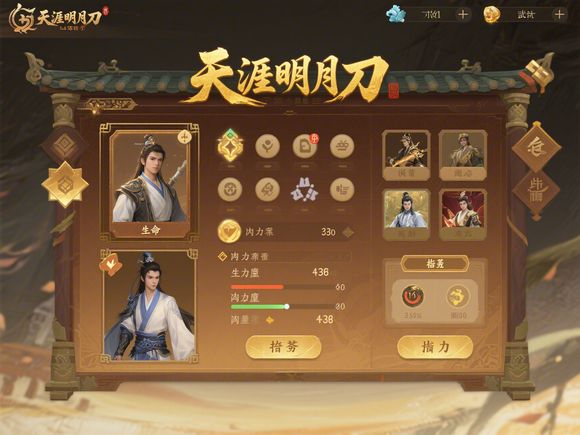This screenshot has height=435, width=580.
Task: Select the silver shards icon in skill grid
Action: click(x=304, y=190)
